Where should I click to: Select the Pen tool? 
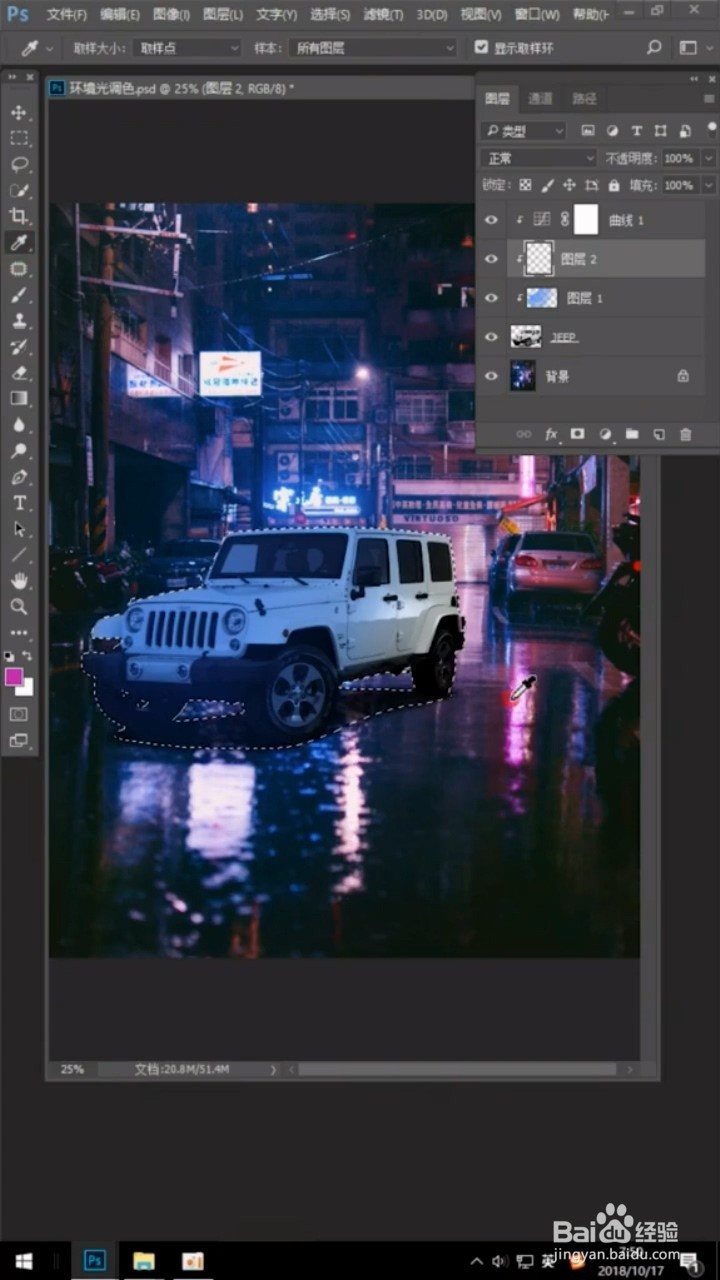(19, 477)
